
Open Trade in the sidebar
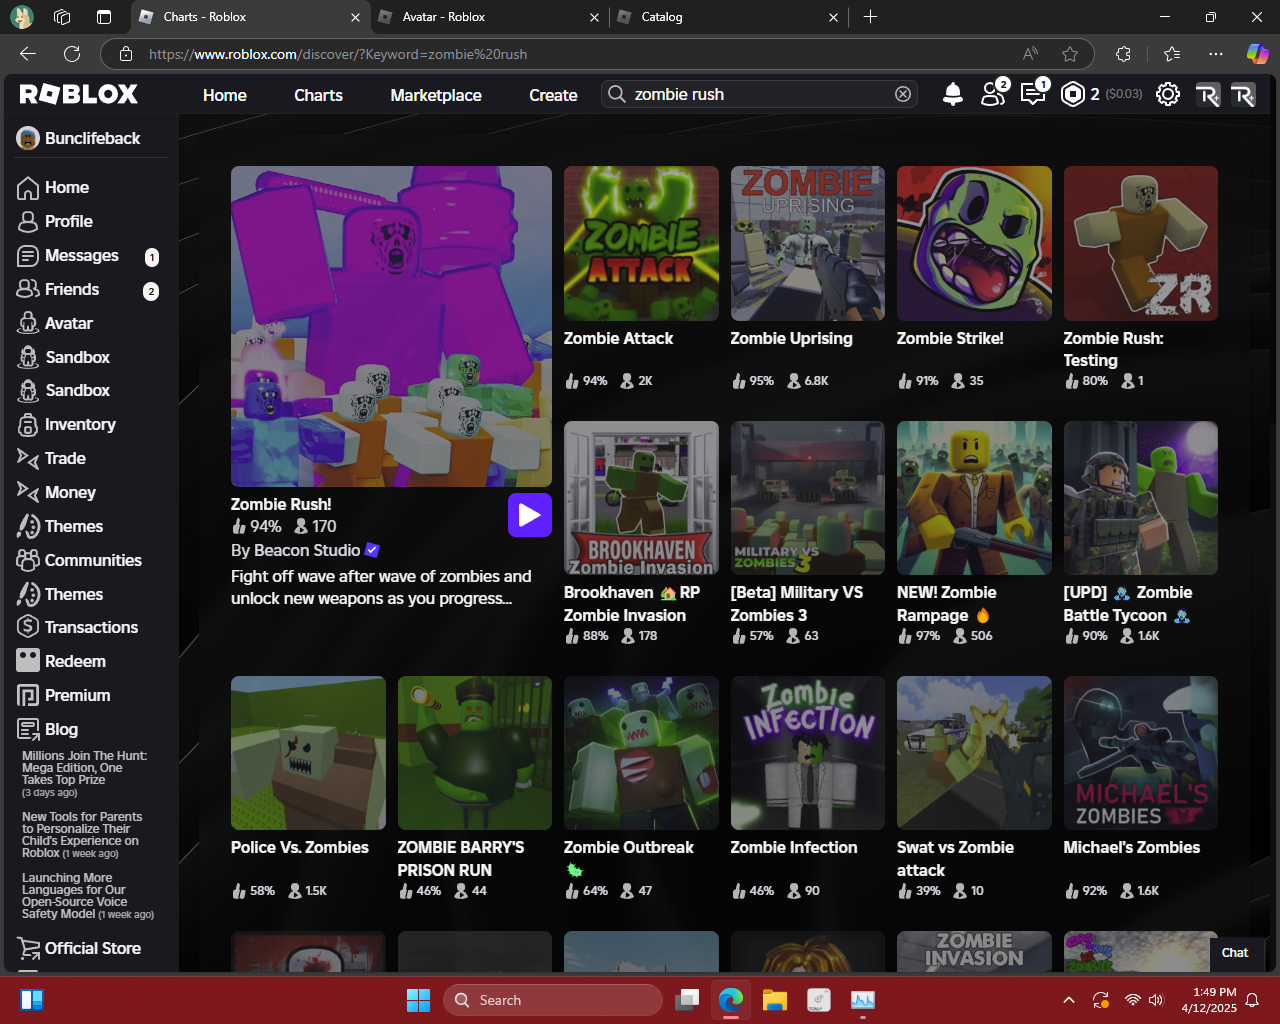(x=52, y=458)
